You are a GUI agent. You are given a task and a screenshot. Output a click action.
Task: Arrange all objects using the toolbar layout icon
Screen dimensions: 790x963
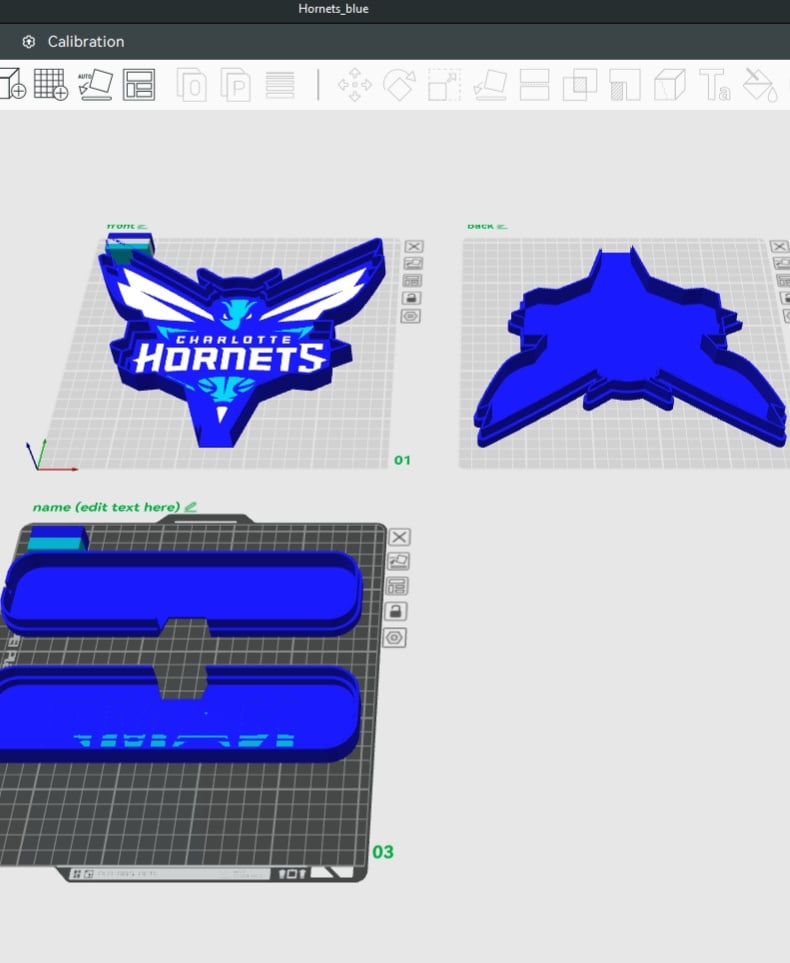(x=139, y=84)
